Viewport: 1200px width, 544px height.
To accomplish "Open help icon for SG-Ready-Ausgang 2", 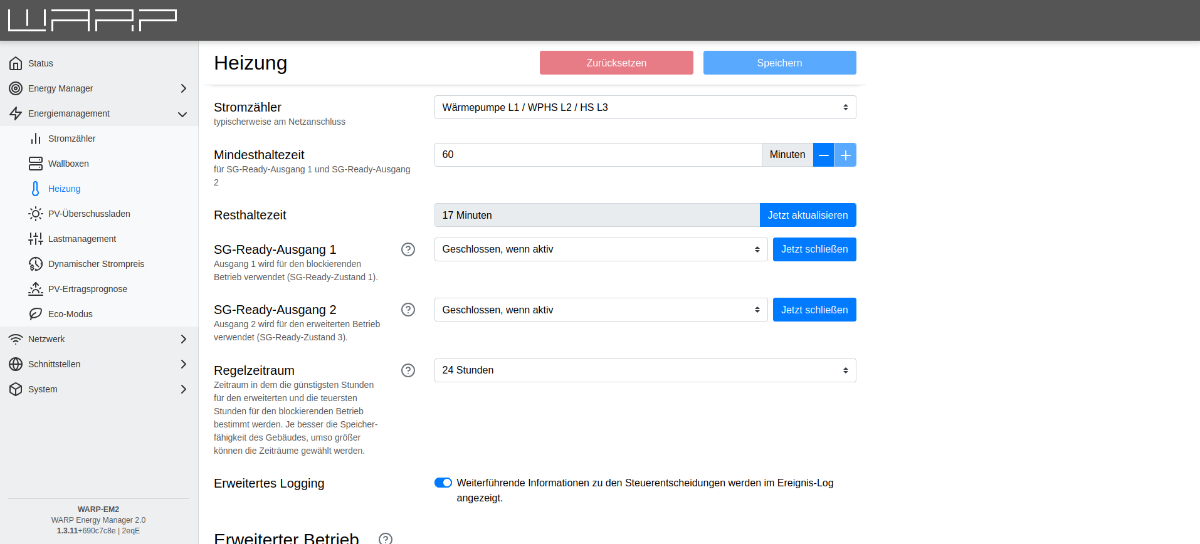I will click(x=408, y=310).
